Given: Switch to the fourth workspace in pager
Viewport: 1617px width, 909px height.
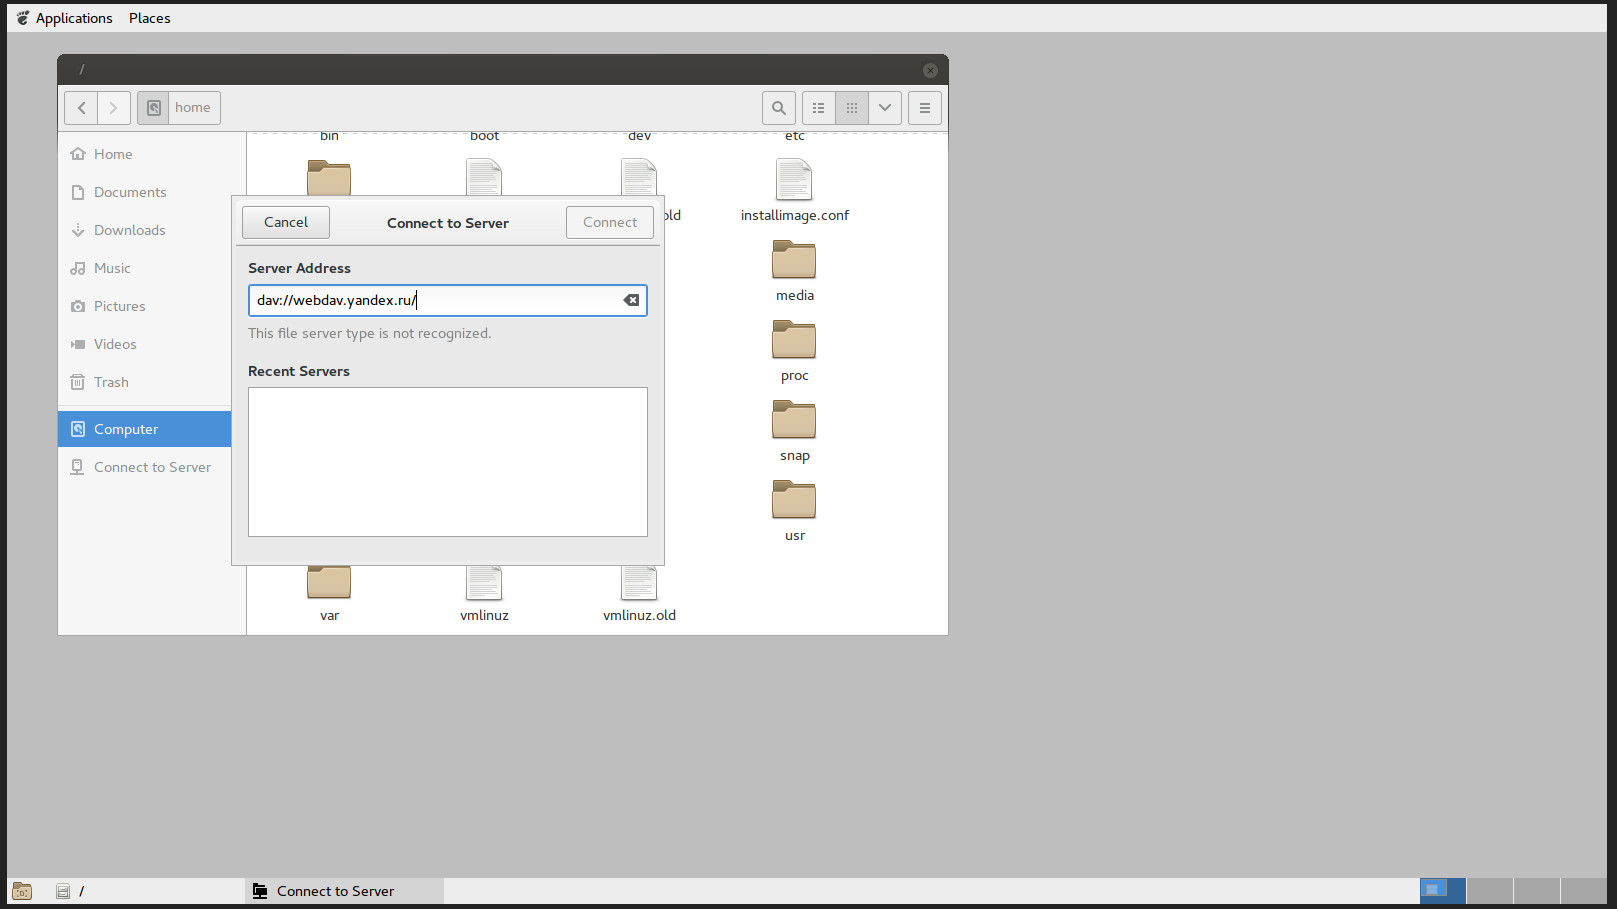Looking at the screenshot, I should (x=1584, y=891).
